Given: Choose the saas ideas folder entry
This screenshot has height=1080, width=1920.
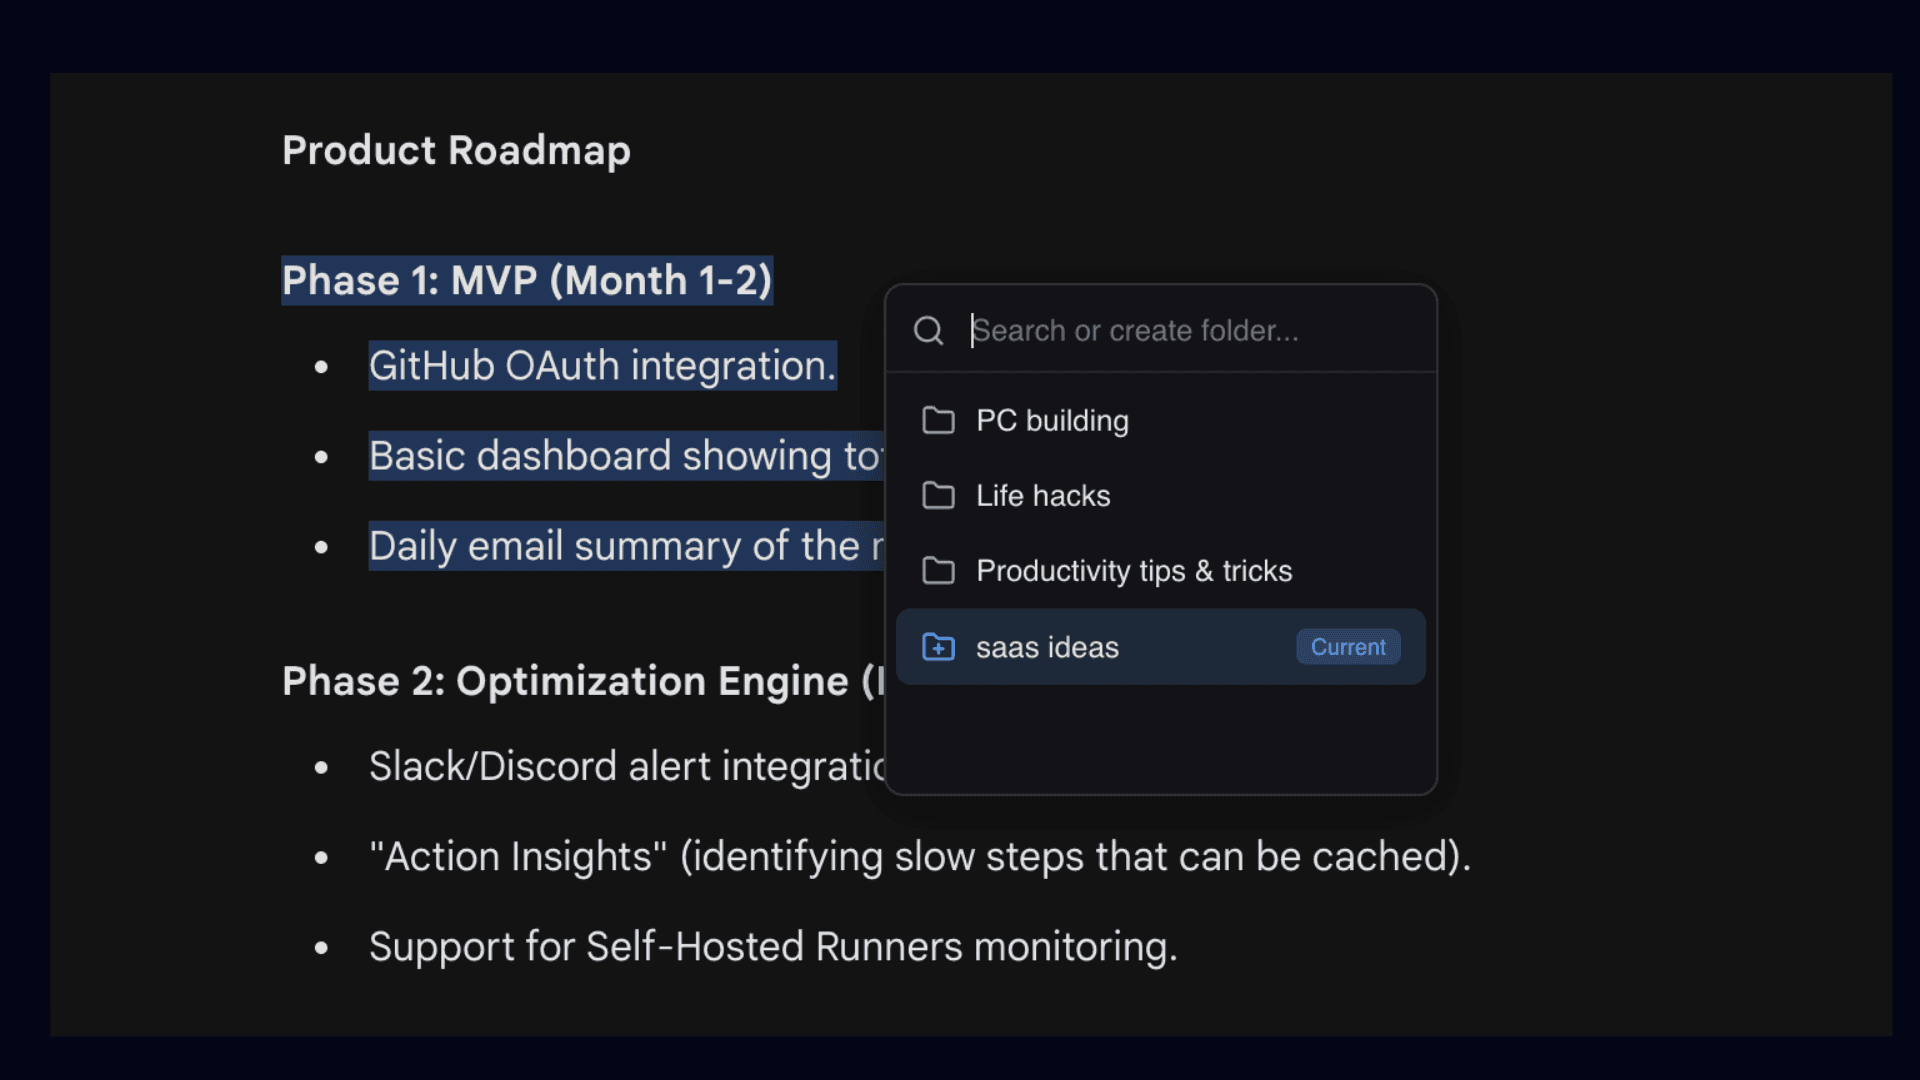Looking at the screenshot, I should point(1047,647).
